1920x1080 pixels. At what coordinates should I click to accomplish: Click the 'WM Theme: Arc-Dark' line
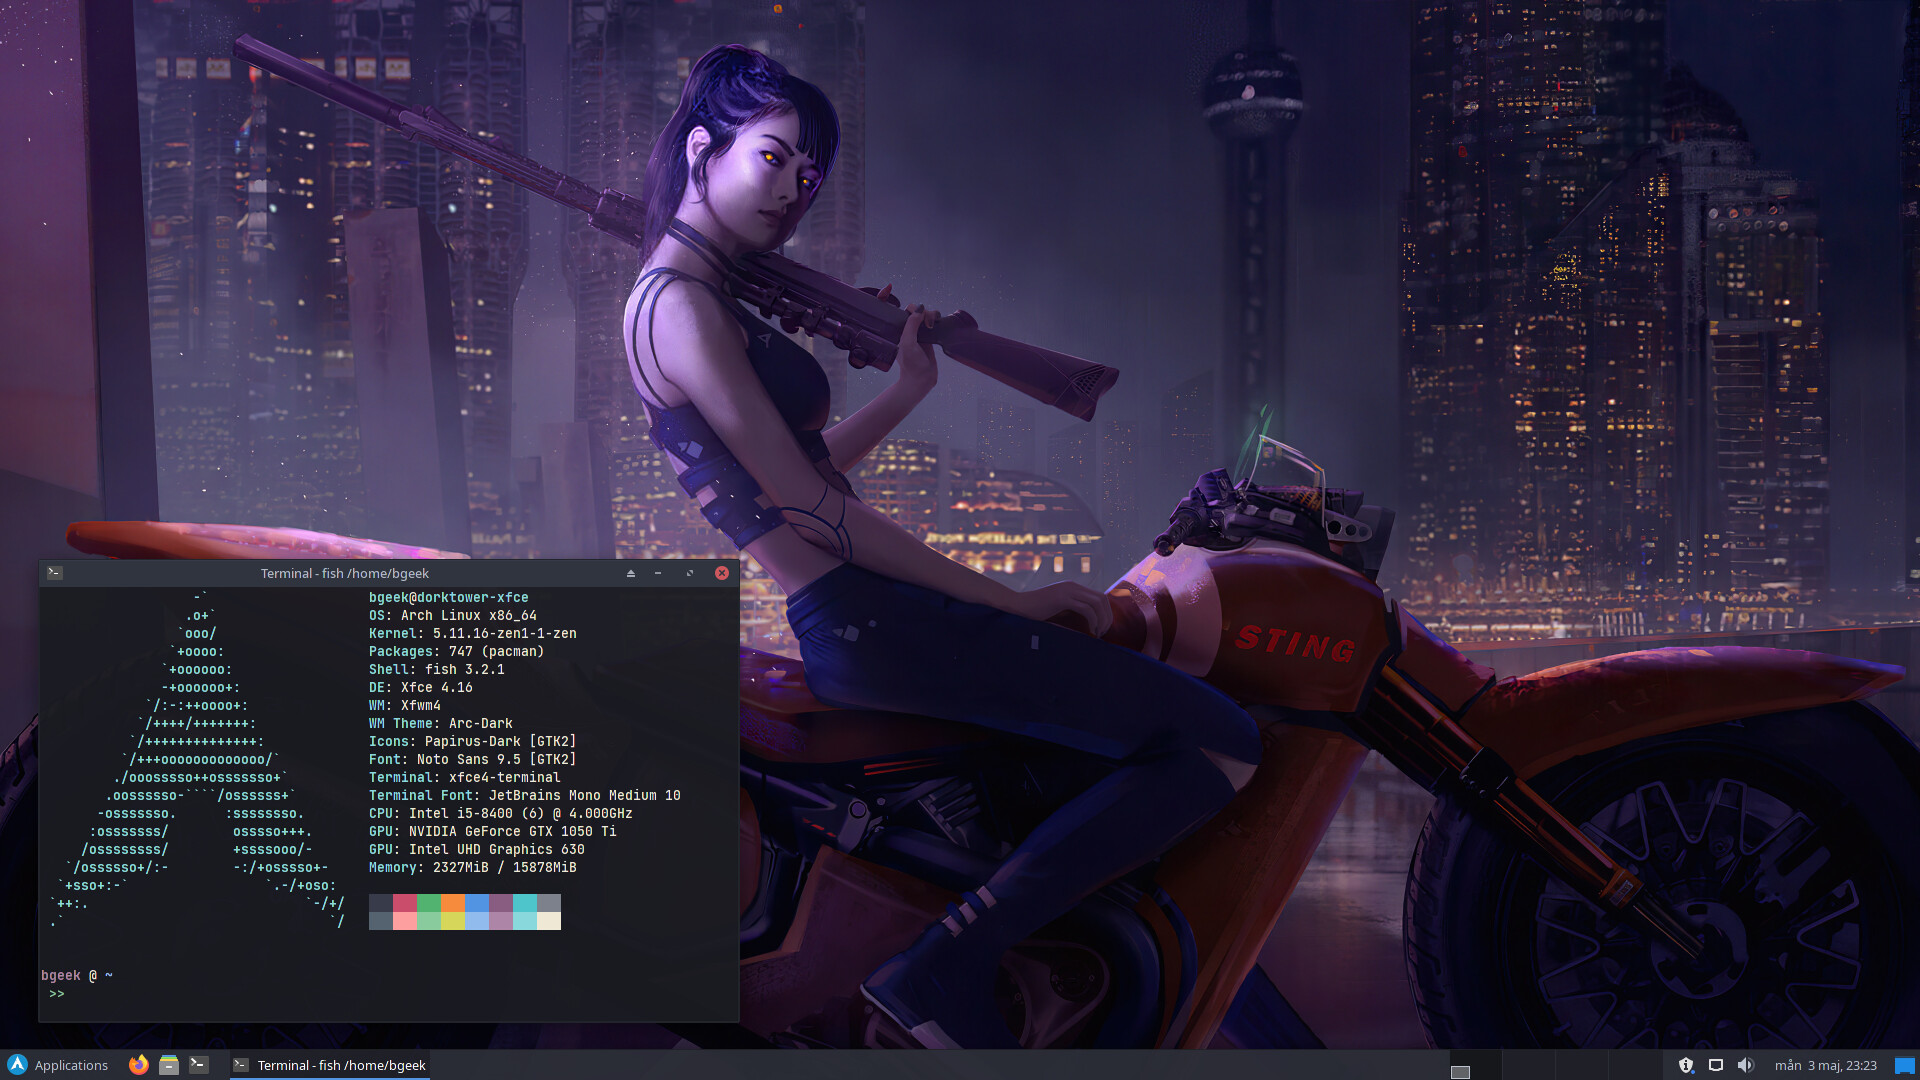[441, 723]
